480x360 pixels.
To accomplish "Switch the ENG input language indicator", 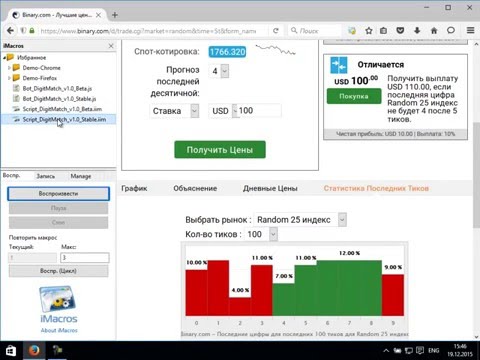I will coord(433,351).
